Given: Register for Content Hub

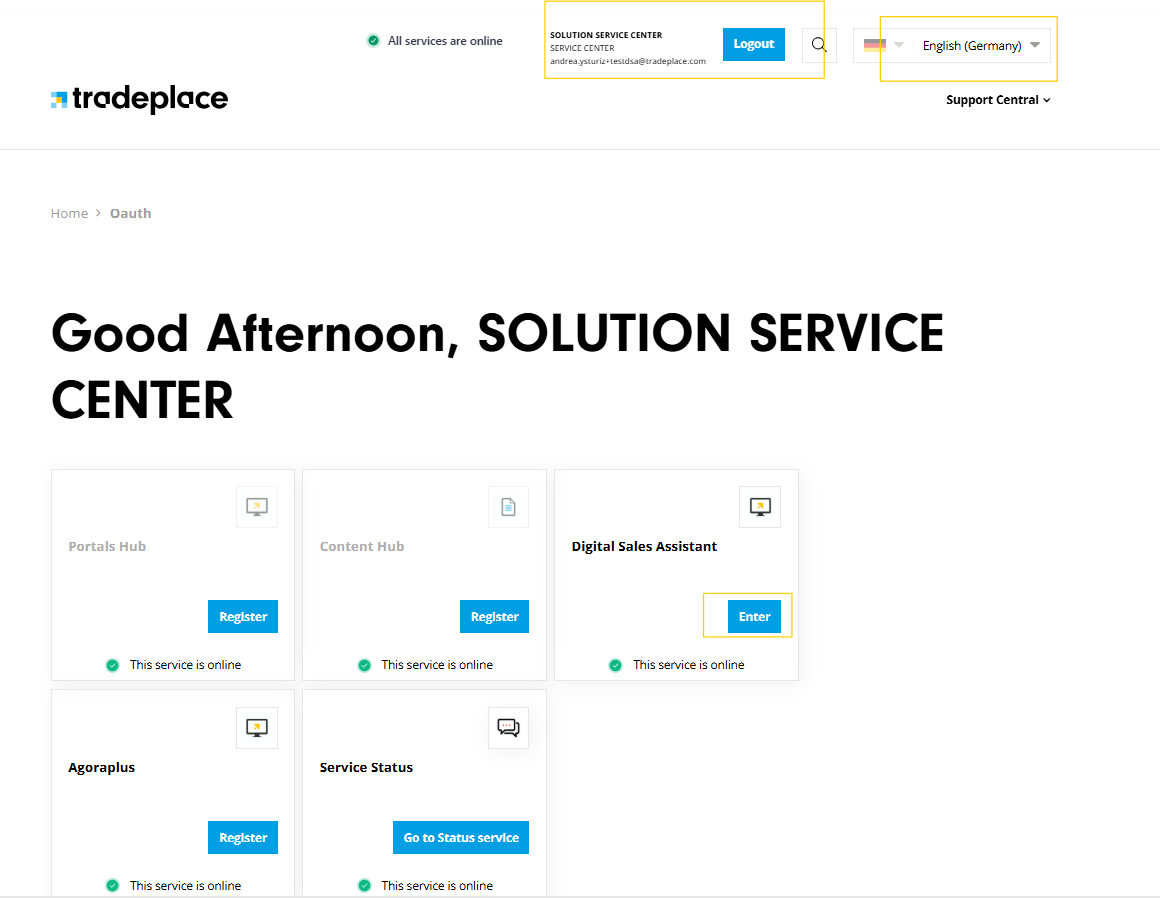Looking at the screenshot, I should [494, 616].
